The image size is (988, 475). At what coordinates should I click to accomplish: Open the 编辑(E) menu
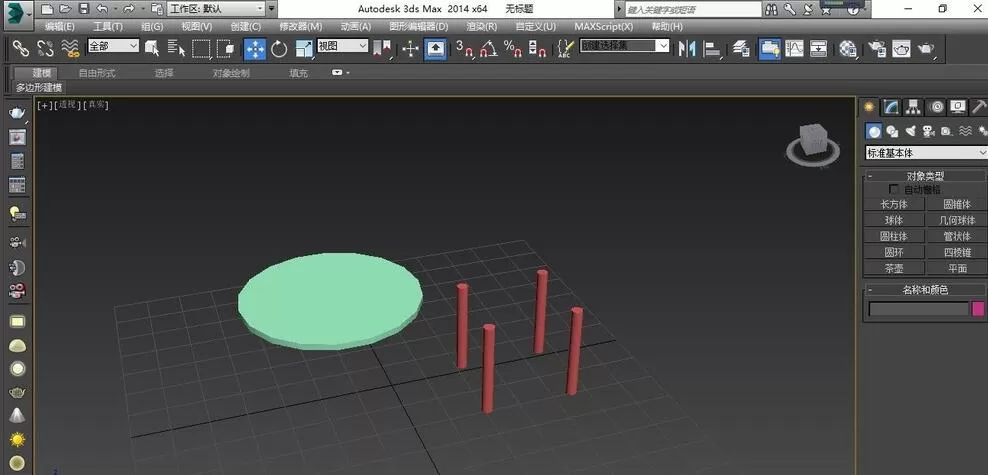(x=60, y=26)
